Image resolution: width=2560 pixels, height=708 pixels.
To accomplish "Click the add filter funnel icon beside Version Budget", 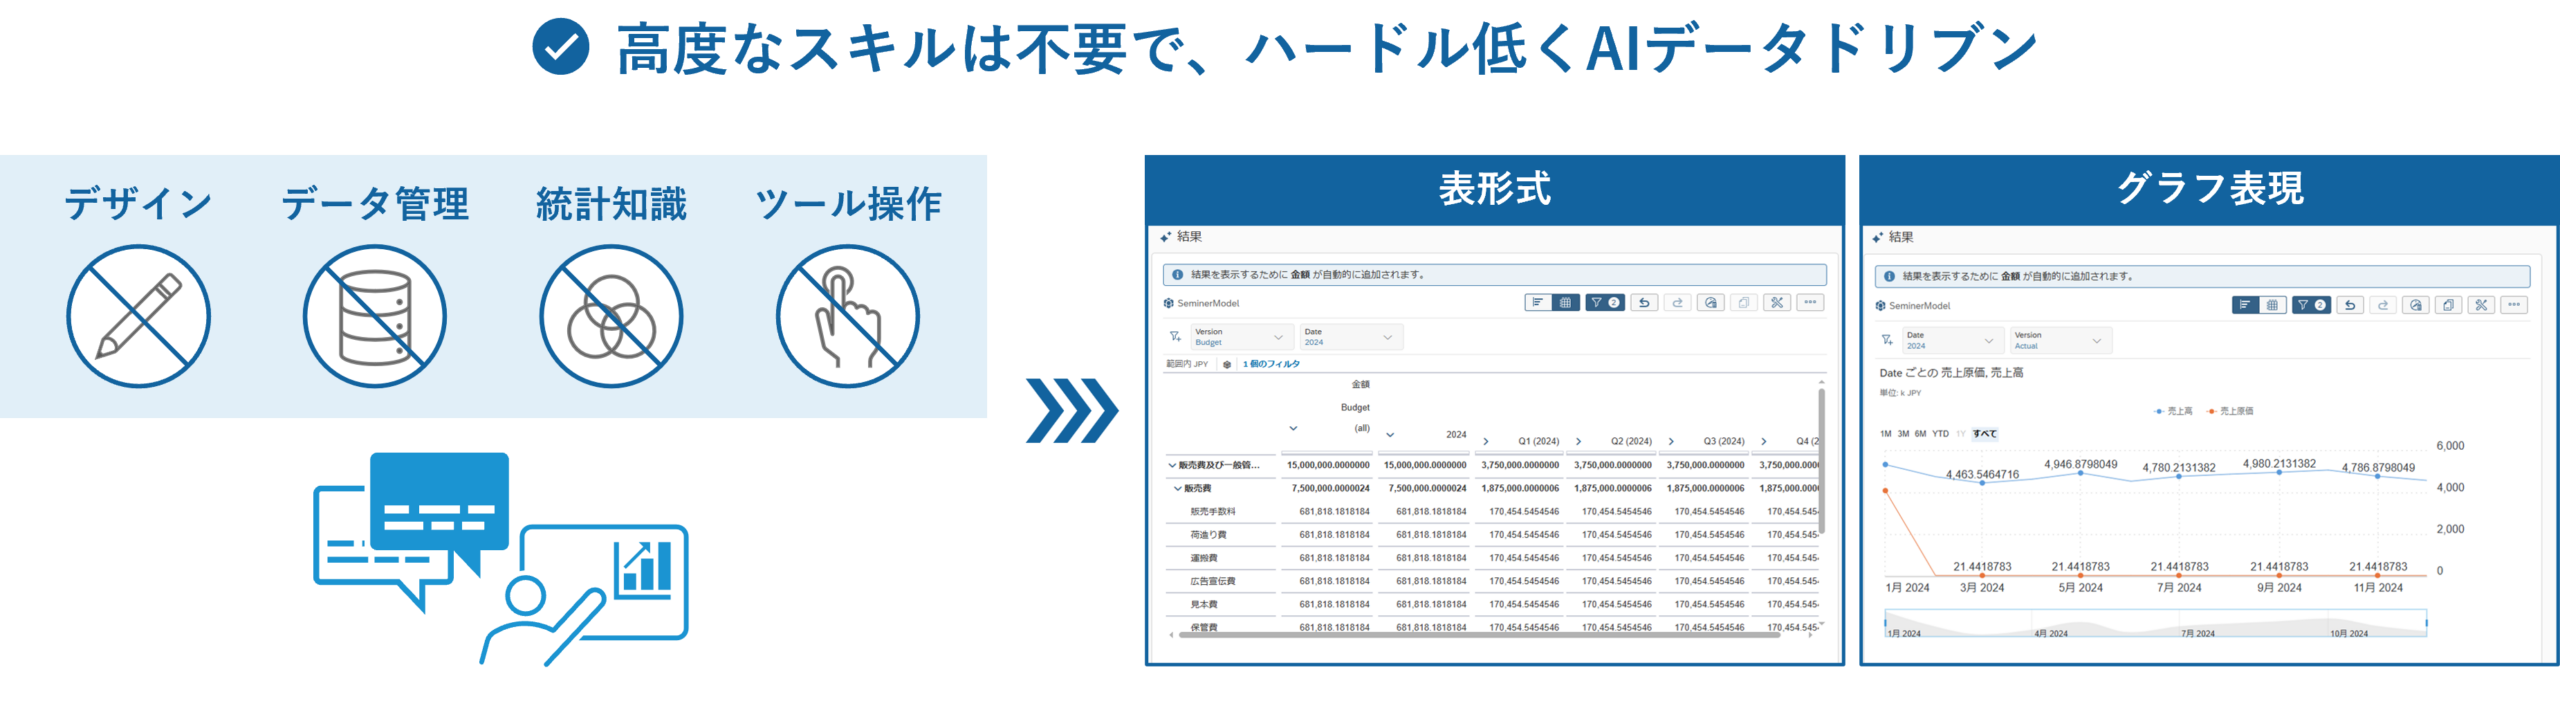I will 1175,337.
